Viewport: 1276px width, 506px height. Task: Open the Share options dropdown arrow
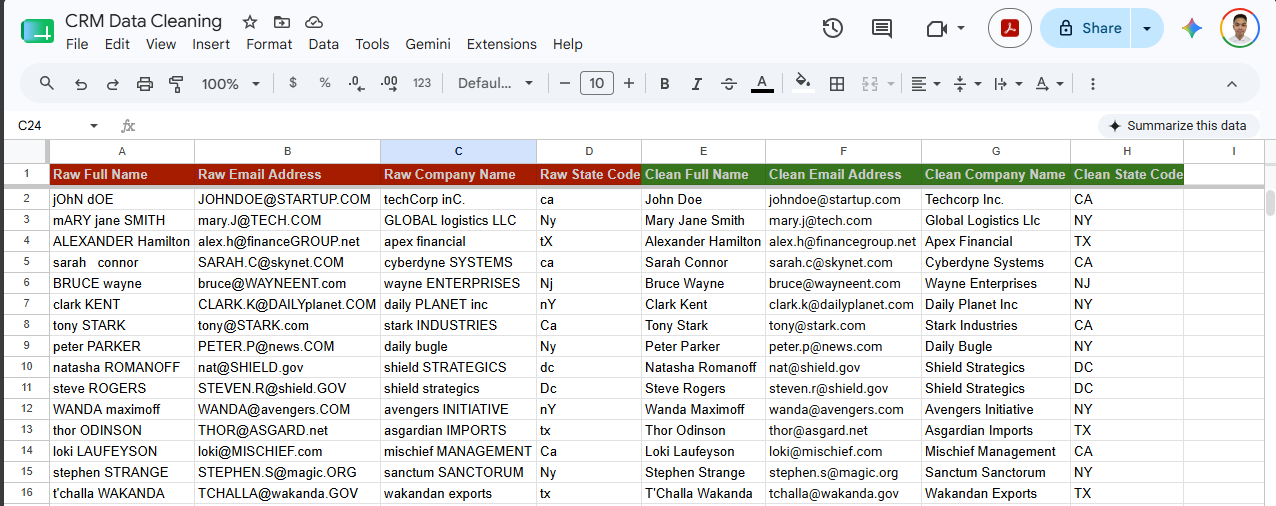tap(1147, 28)
